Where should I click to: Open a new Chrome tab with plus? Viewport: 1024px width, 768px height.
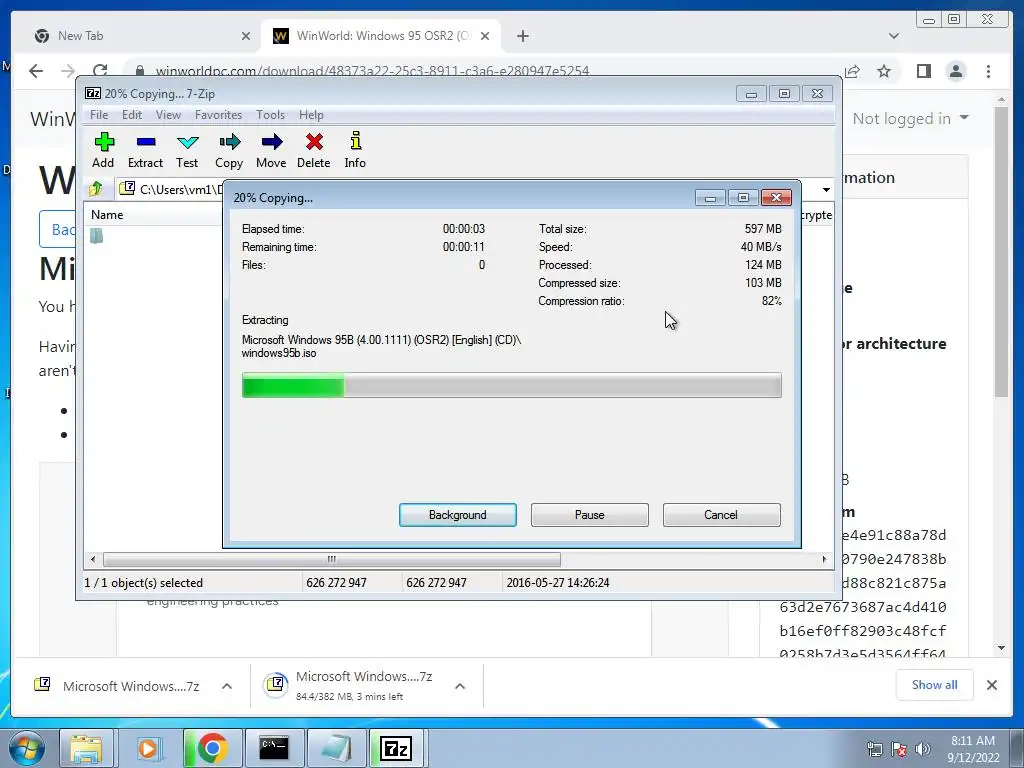click(522, 36)
